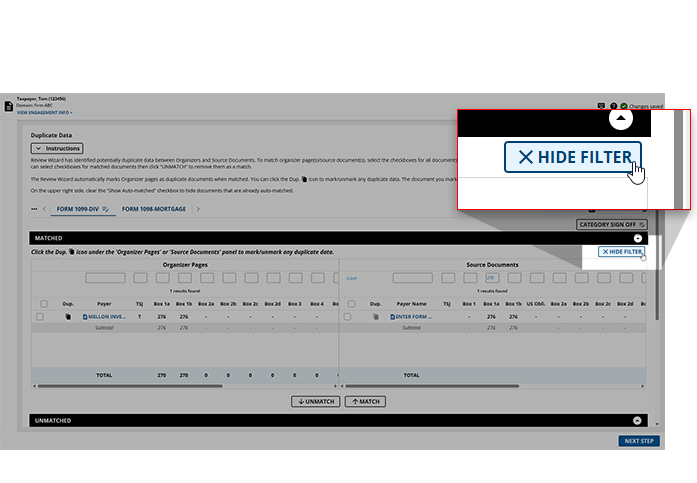Click the Payer column header in Organizer Pages
Screen dimensions: 697x483
(x=104, y=304)
